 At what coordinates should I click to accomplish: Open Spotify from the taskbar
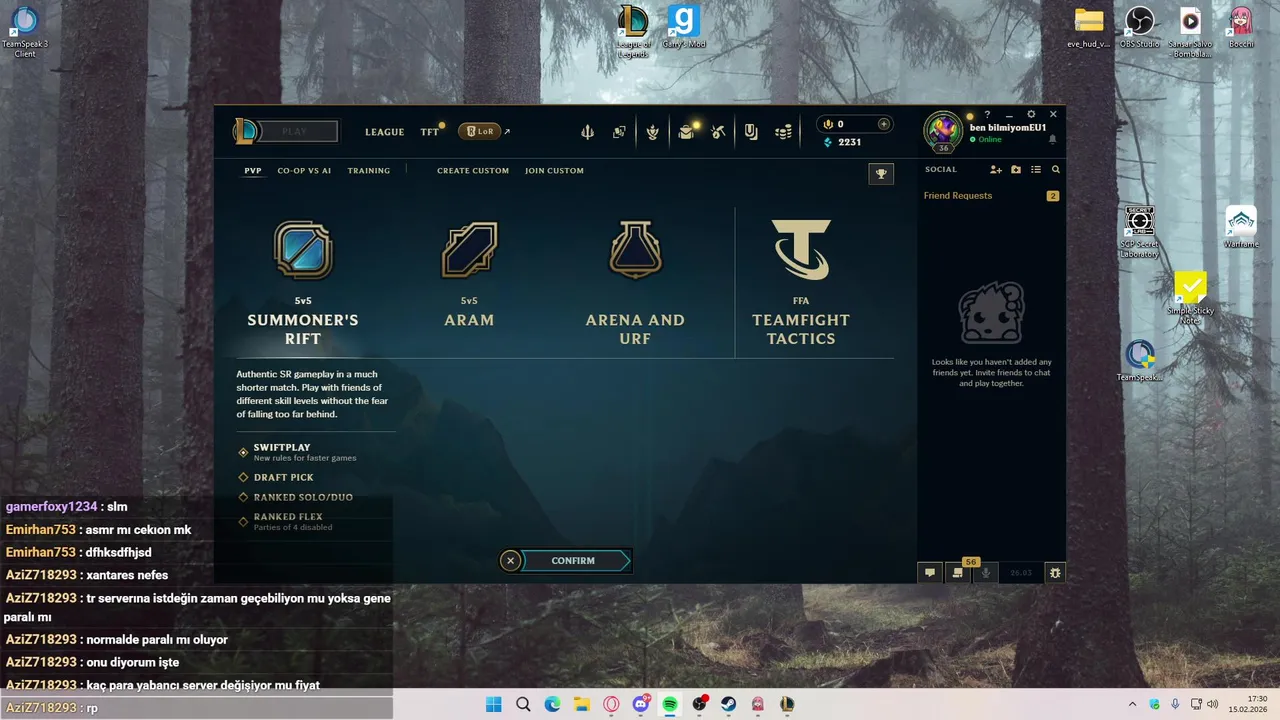670,704
